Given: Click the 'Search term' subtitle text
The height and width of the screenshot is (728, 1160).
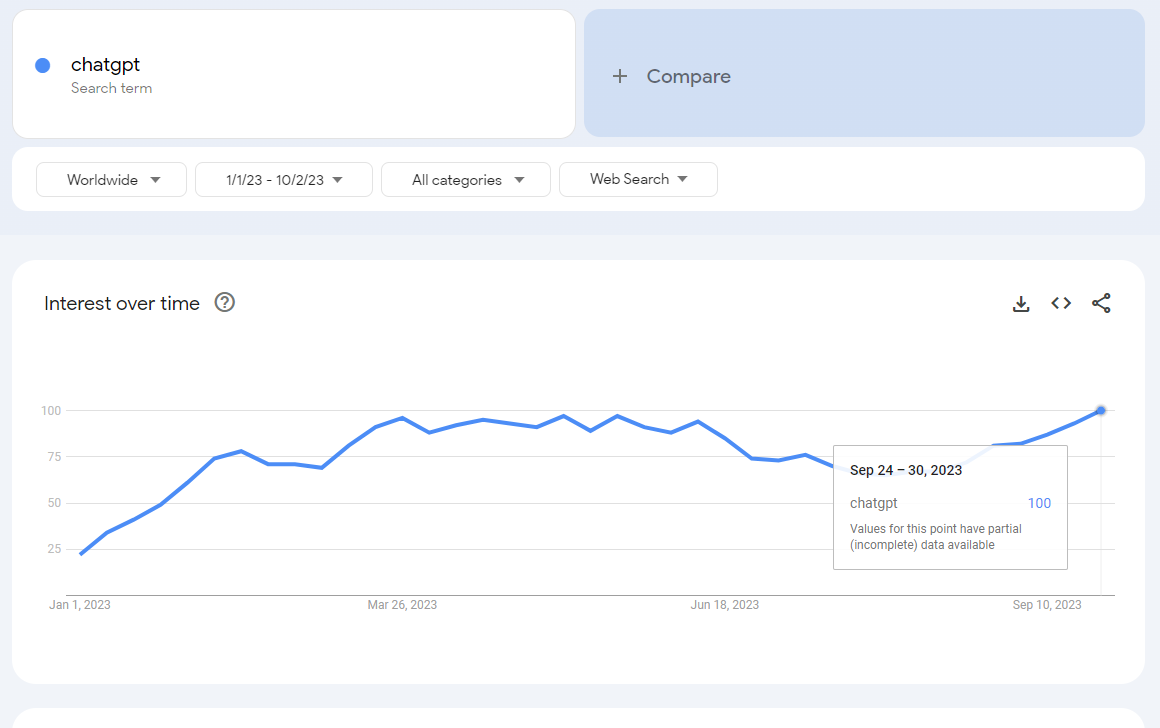Looking at the screenshot, I should click(112, 88).
